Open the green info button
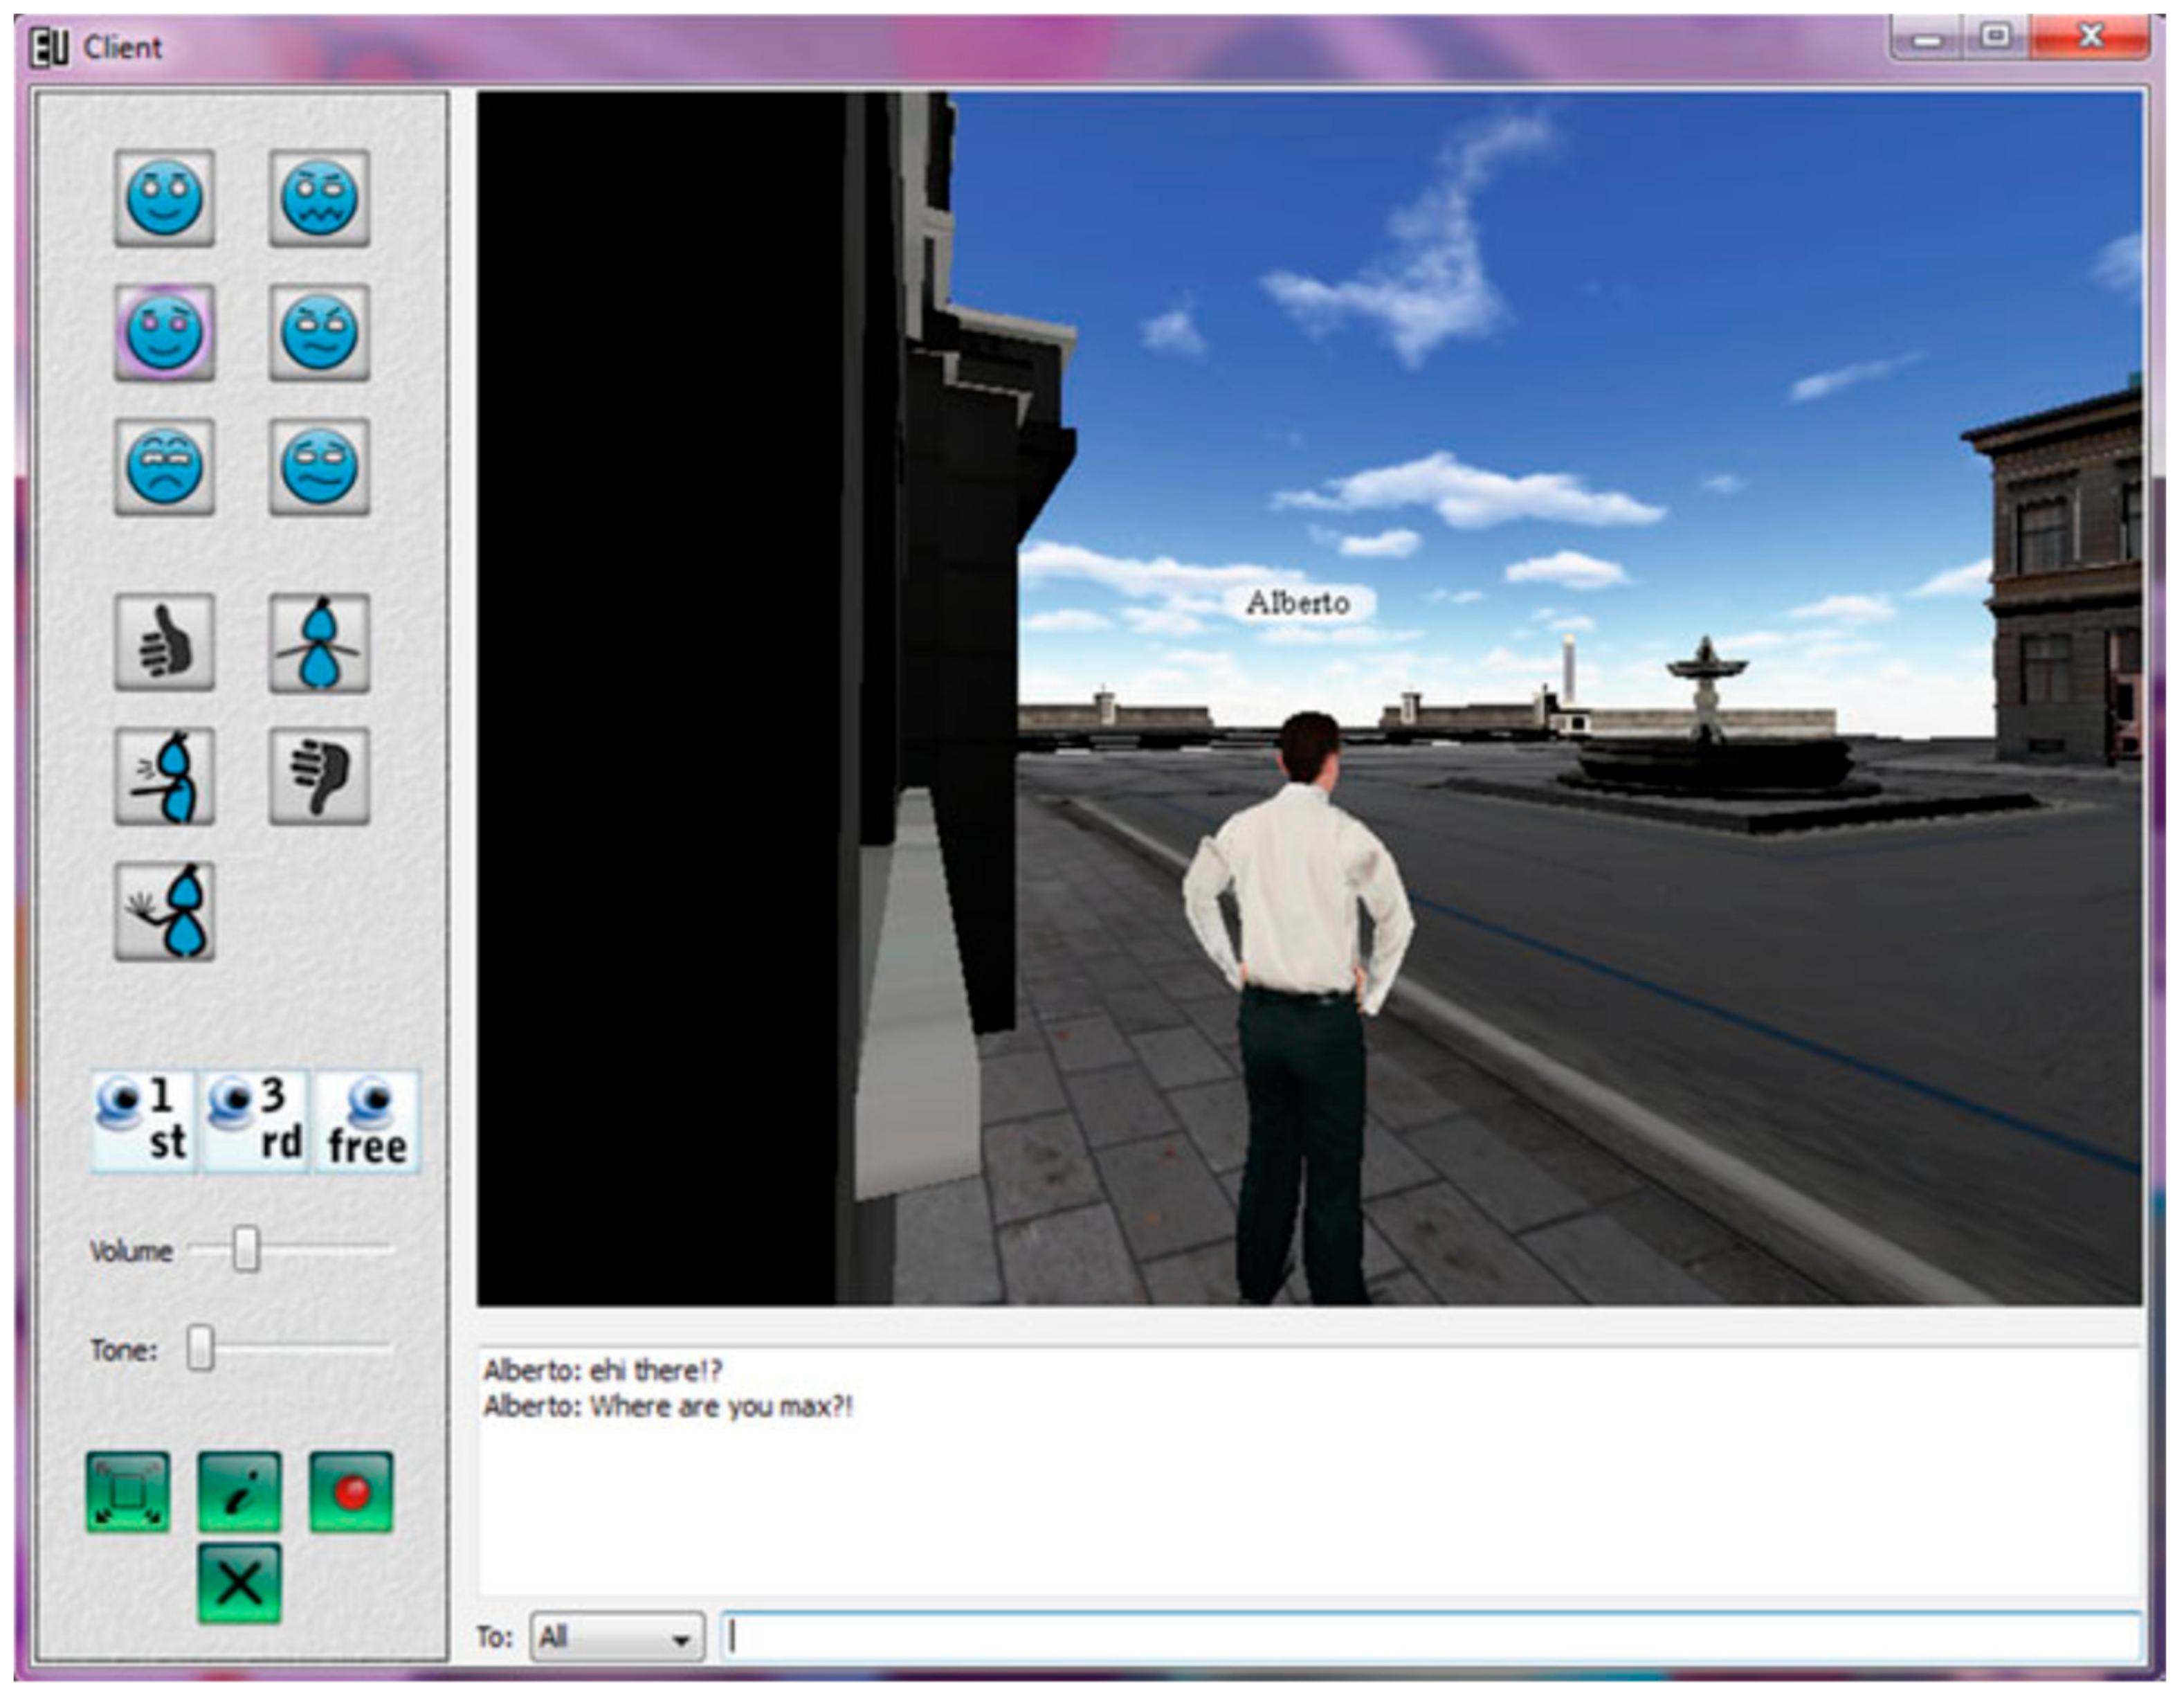 coord(239,1492)
